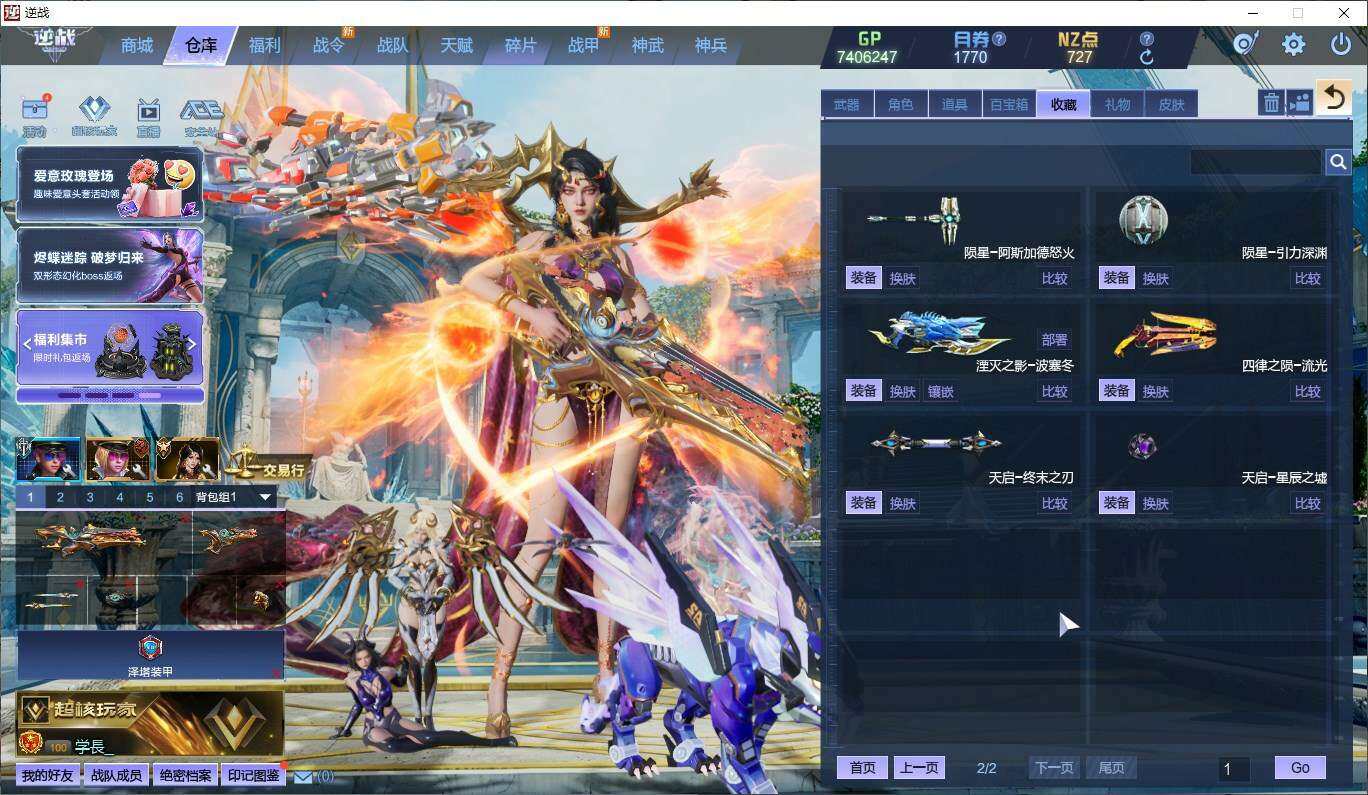Go to 首页 first page
Image resolution: width=1368 pixels, height=795 pixels.
pyautogui.click(x=863, y=768)
